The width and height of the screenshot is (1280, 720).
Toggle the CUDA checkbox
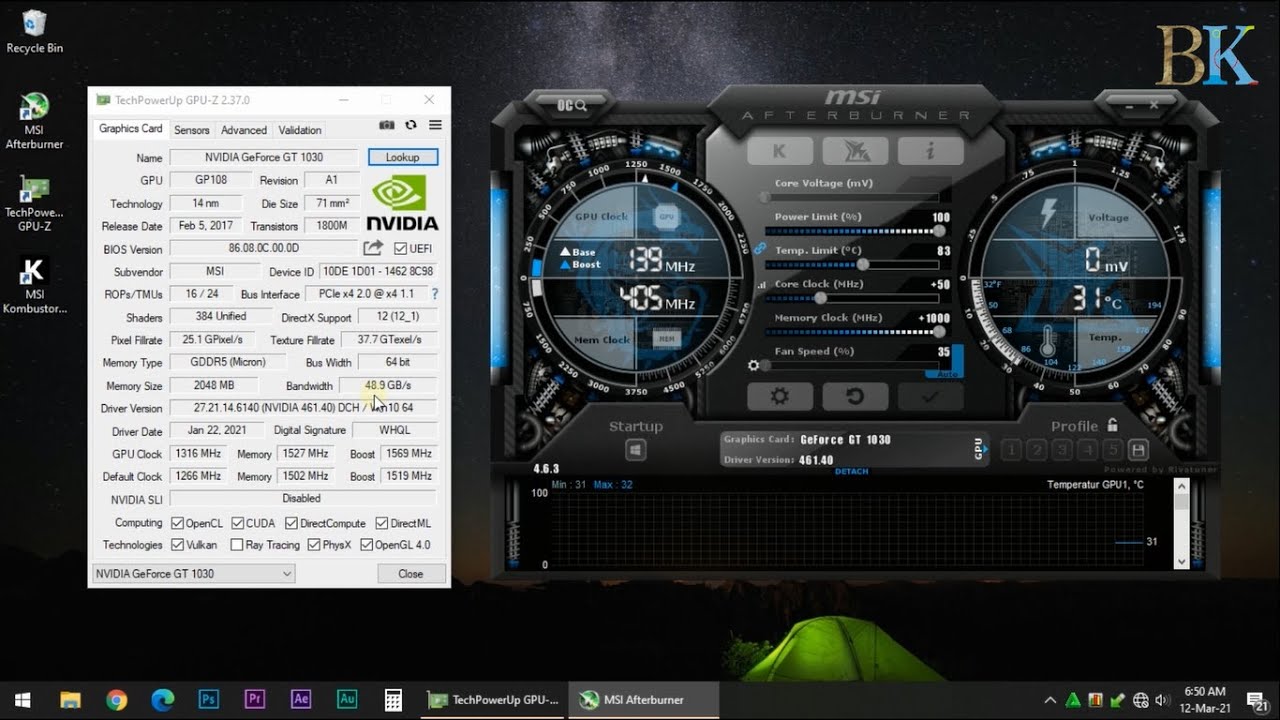click(238, 523)
